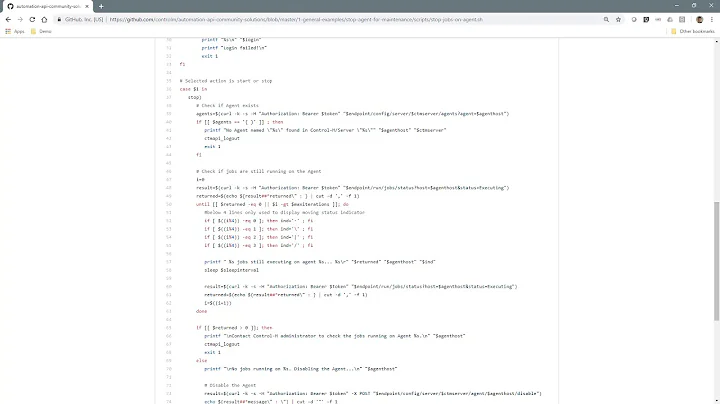
Task: Click the line starting with 'agents=$(curl'
Action: (x=352, y=113)
